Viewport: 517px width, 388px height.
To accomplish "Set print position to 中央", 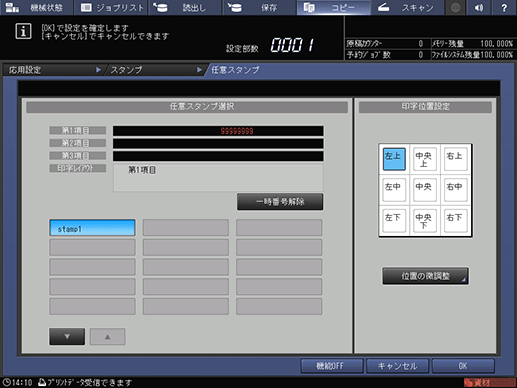I will point(425,190).
